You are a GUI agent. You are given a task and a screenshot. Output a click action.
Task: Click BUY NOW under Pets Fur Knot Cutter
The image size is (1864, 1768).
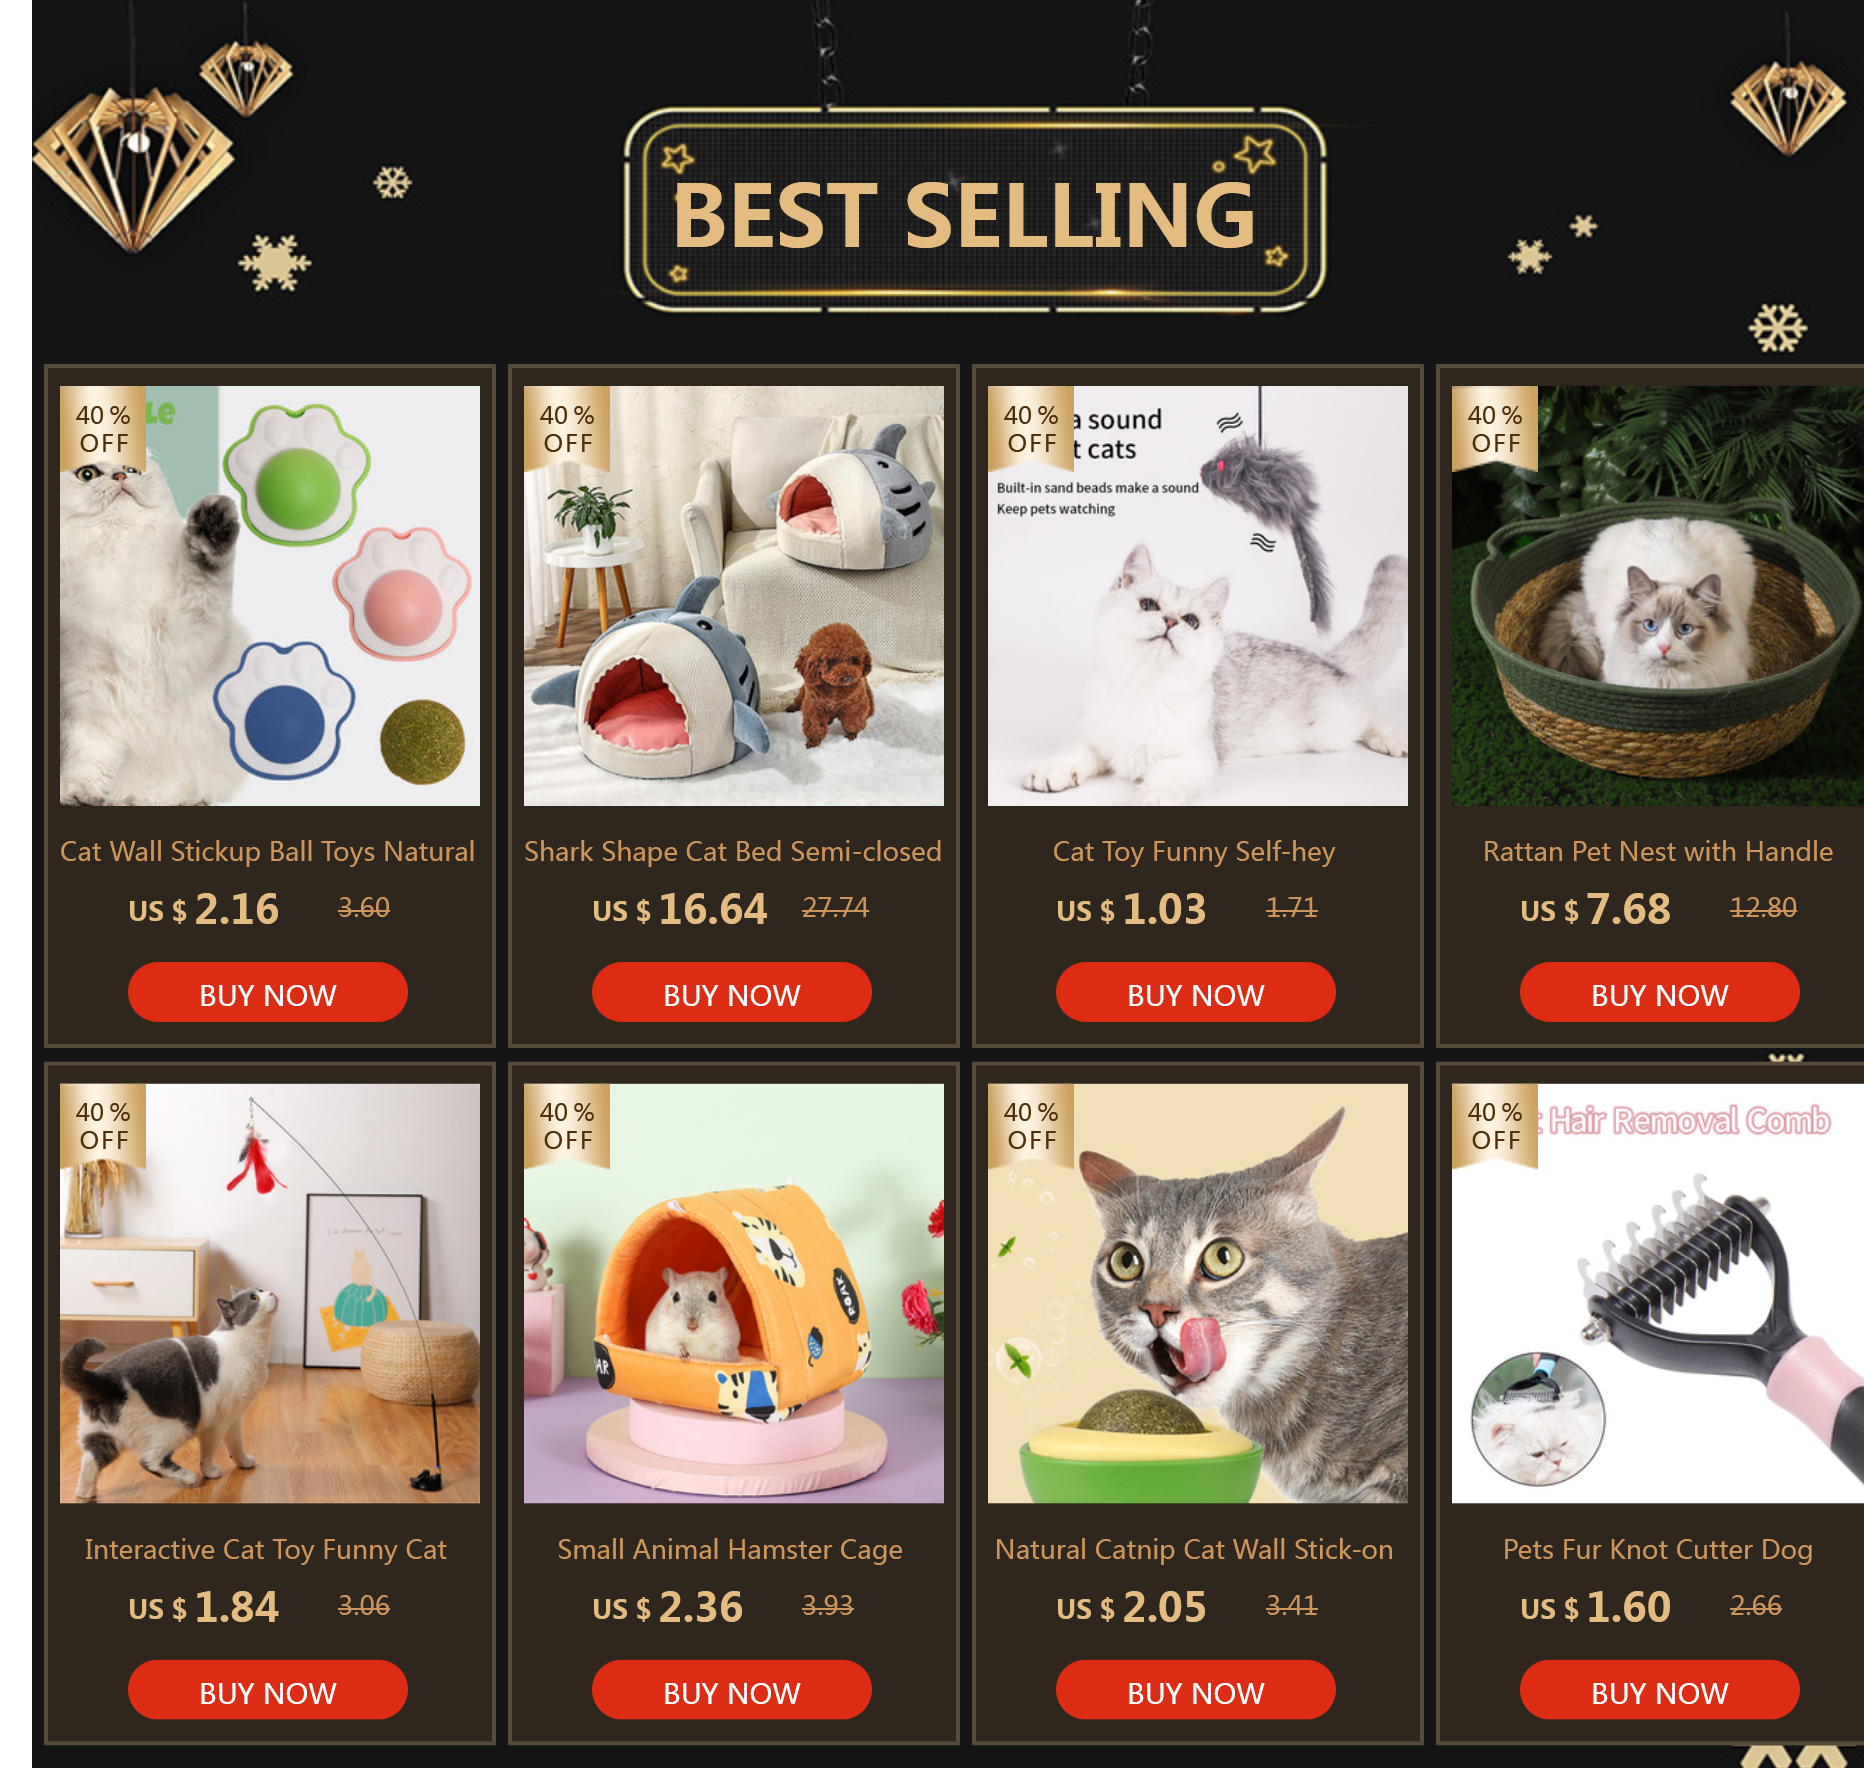[1660, 1690]
